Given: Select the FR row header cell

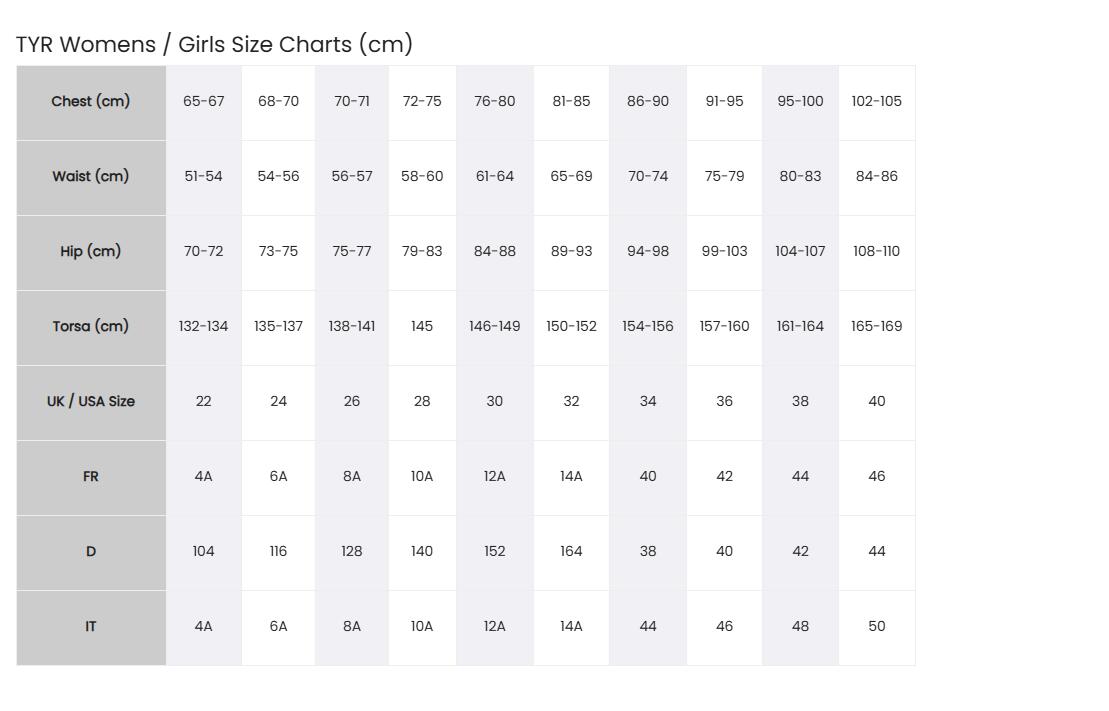Looking at the screenshot, I should tap(91, 478).
